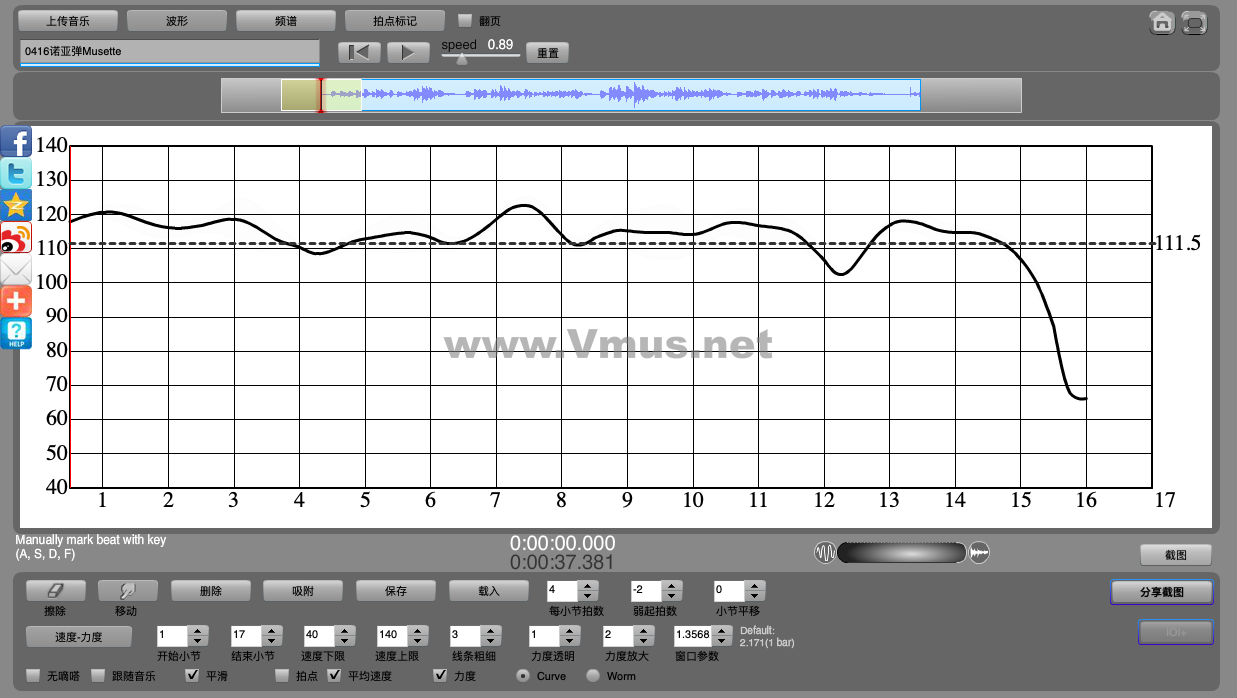Open the Help icon in sidebar

click(16, 333)
